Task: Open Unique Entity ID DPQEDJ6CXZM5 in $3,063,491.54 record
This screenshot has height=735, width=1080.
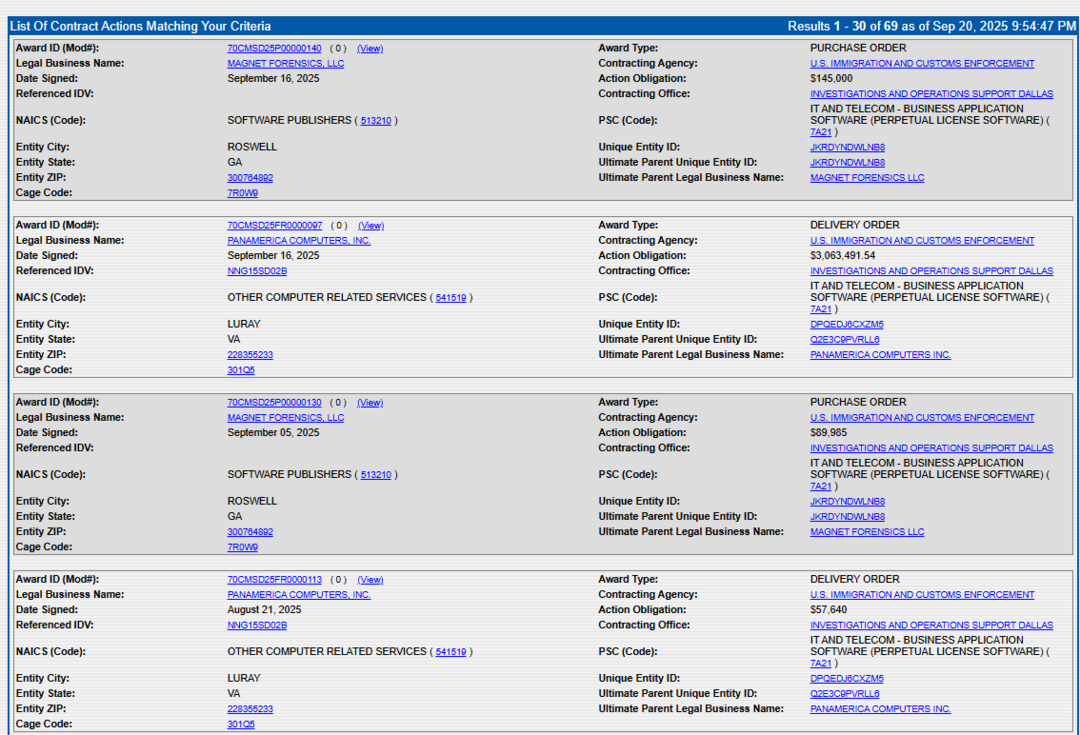Action: coord(847,324)
